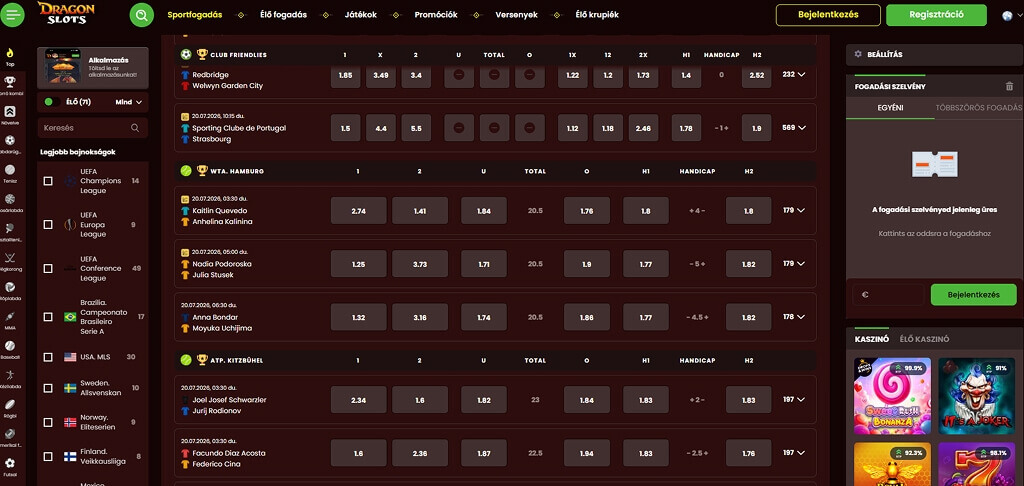Open the Alkalmazás app download banner

[x=93, y=68]
